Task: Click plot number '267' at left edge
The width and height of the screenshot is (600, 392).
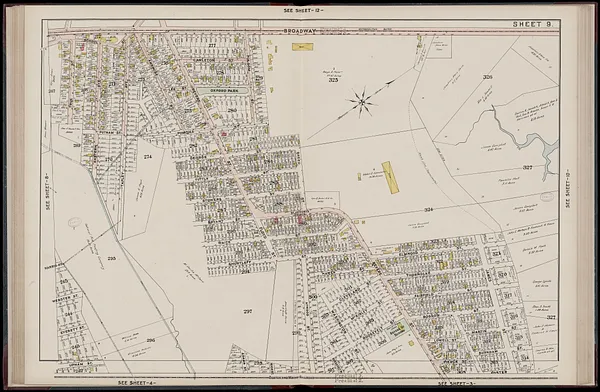Action: (52, 91)
